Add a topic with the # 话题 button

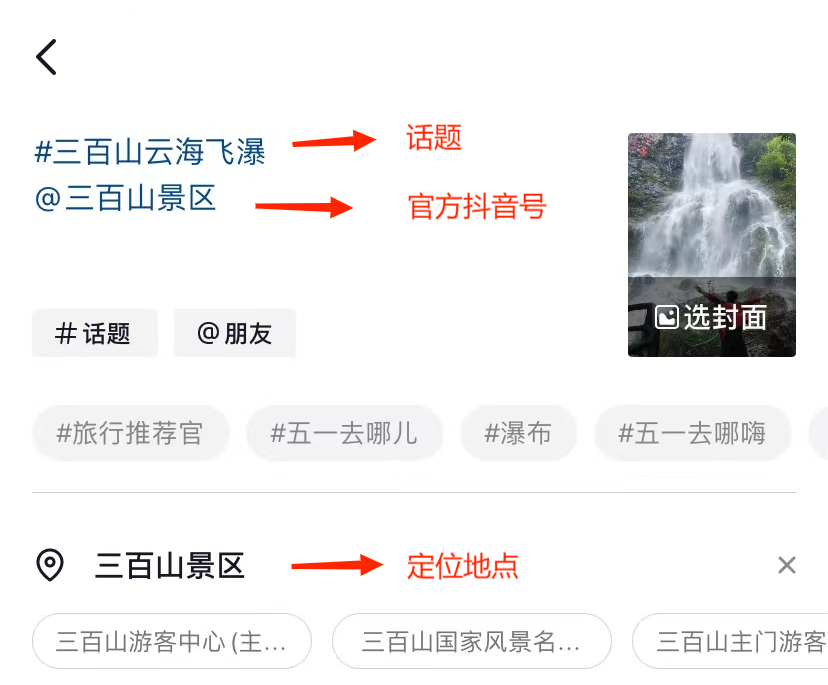point(95,333)
